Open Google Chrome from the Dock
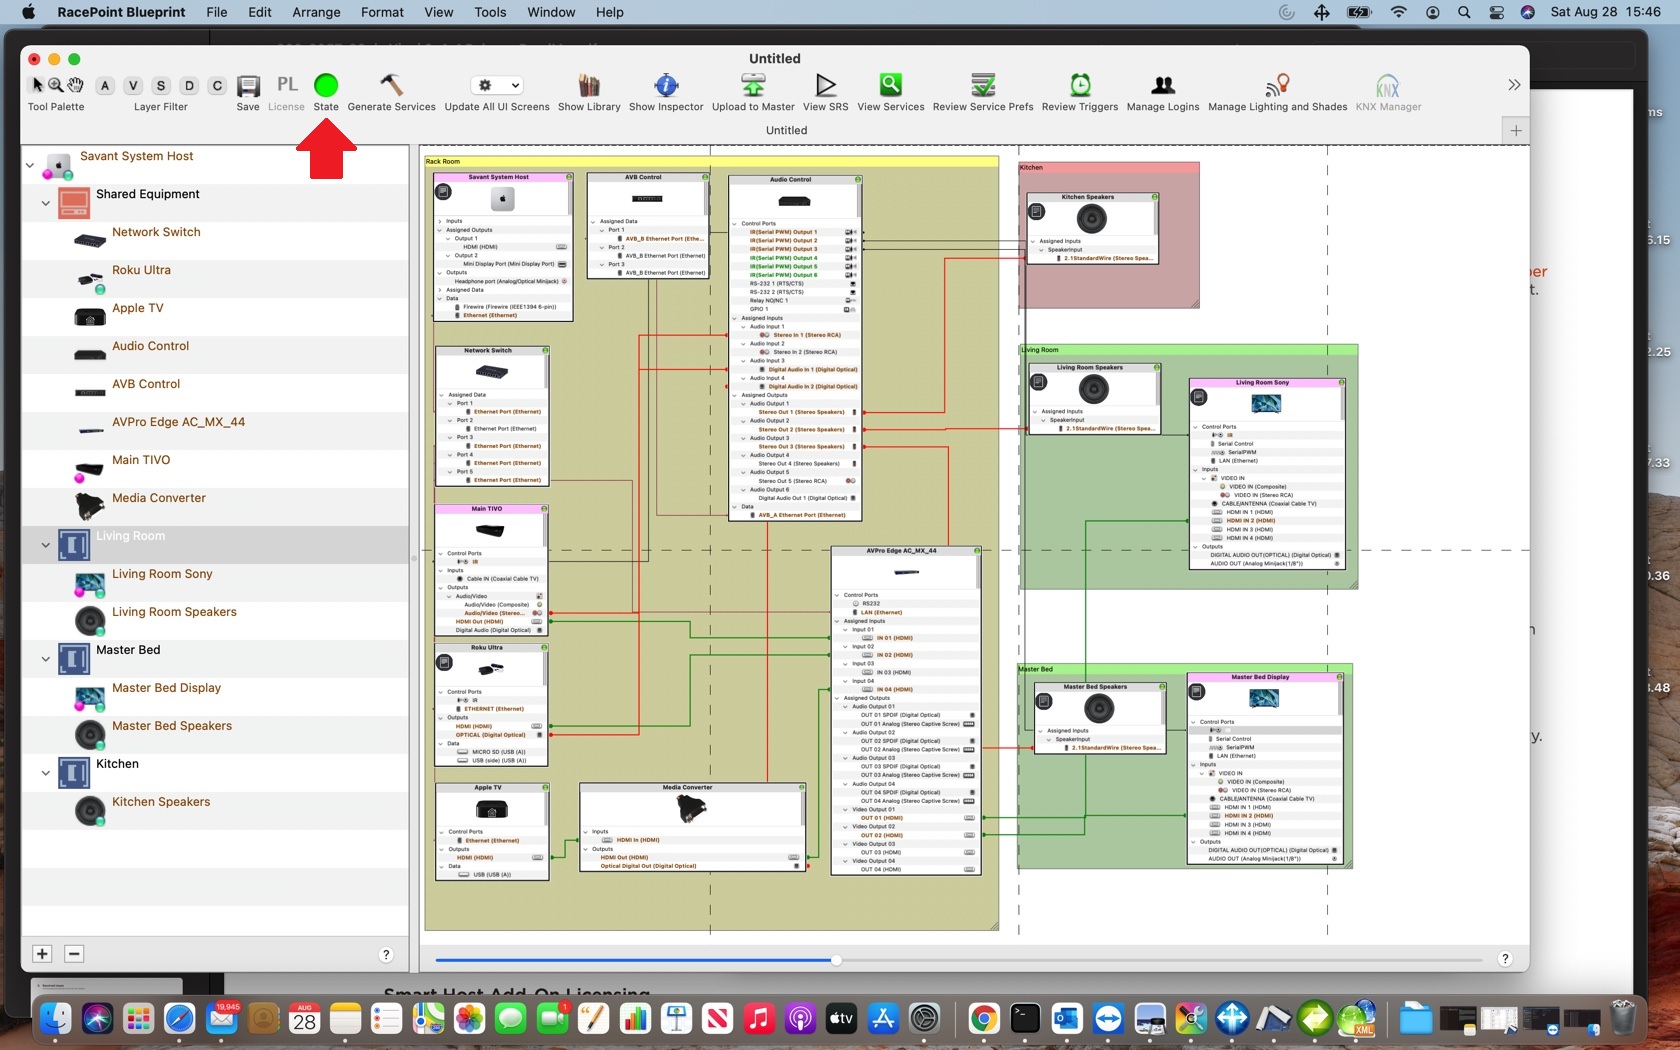 point(984,1019)
